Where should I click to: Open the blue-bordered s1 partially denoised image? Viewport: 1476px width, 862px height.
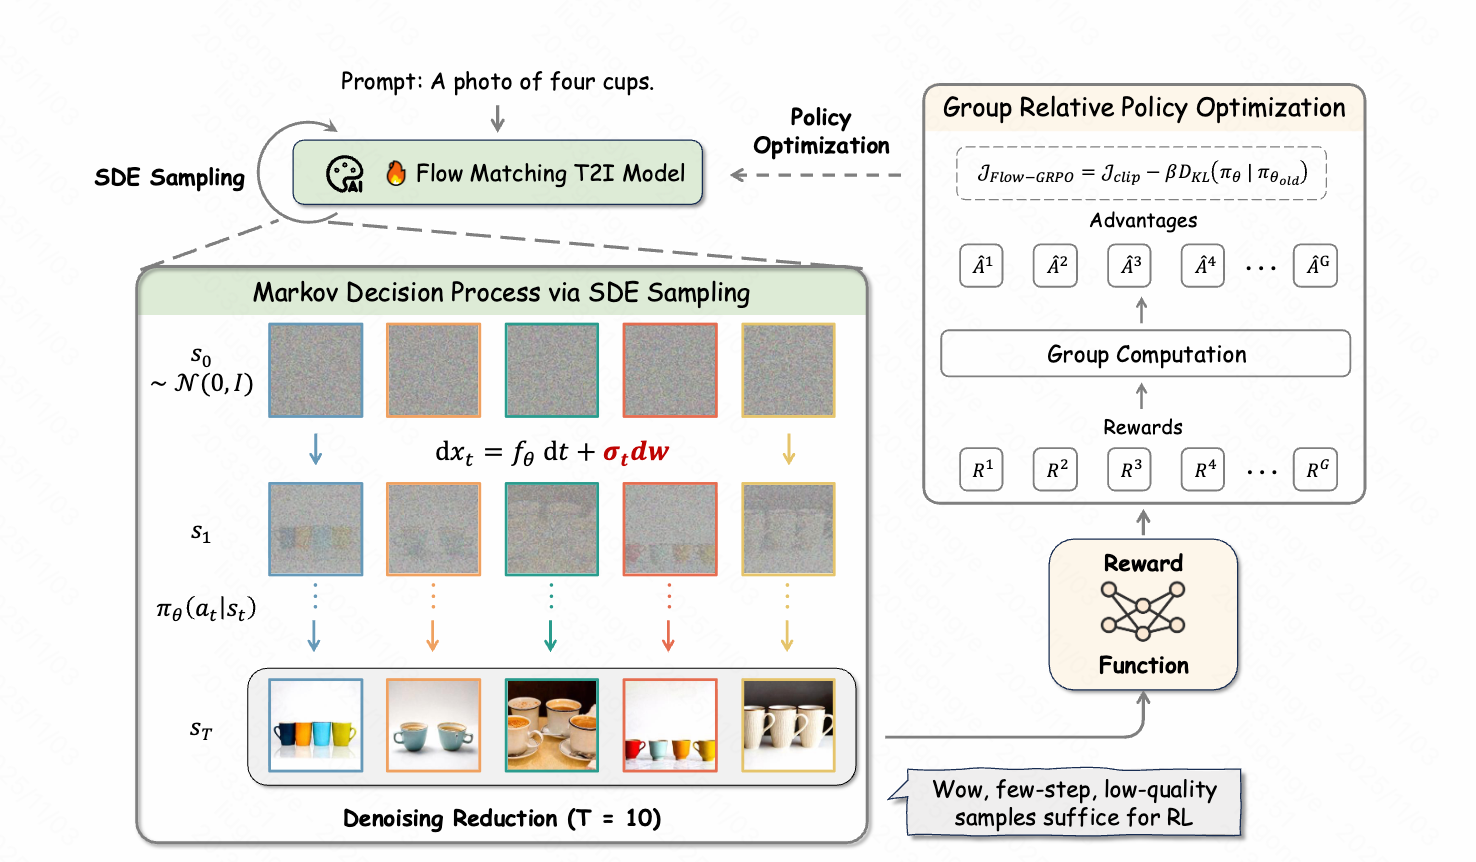click(x=316, y=529)
